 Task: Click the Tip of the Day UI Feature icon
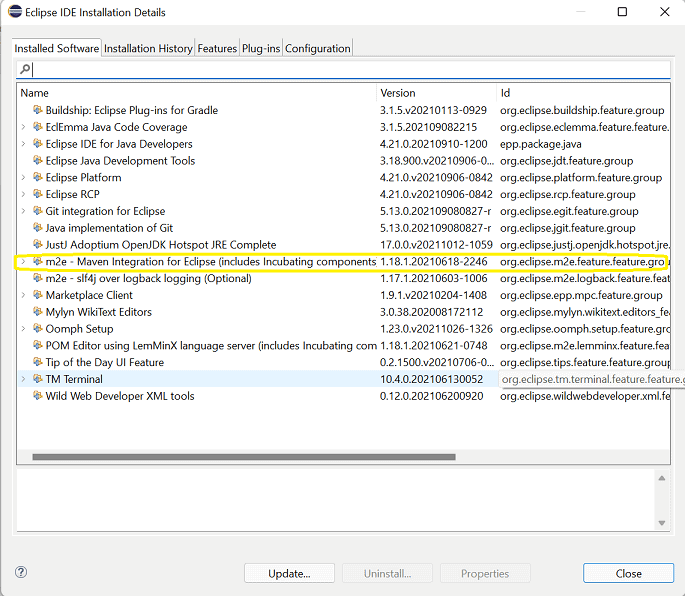tap(38, 362)
